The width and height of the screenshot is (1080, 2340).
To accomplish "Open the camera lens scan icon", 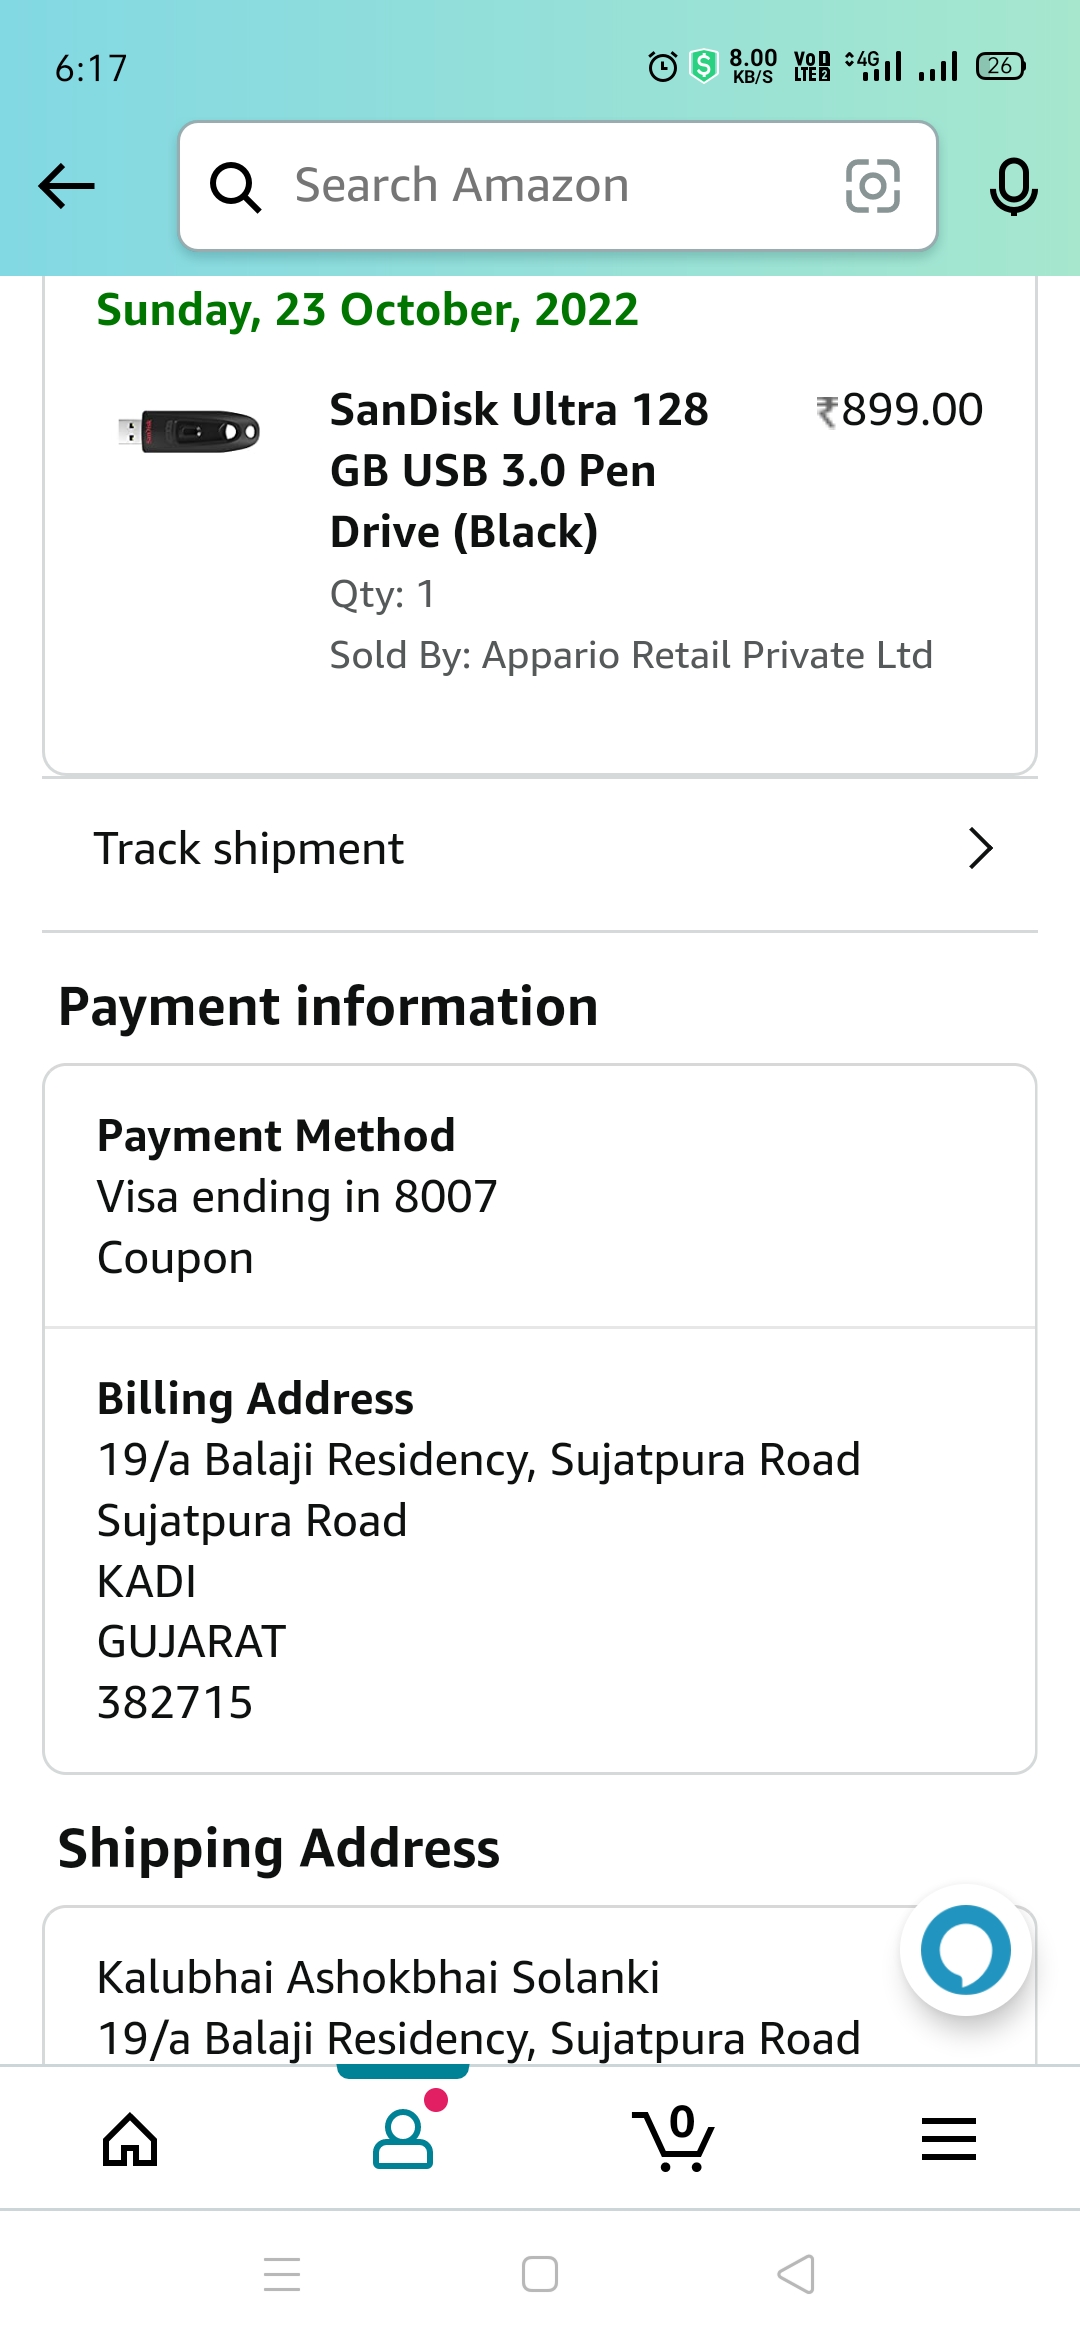I will (872, 186).
